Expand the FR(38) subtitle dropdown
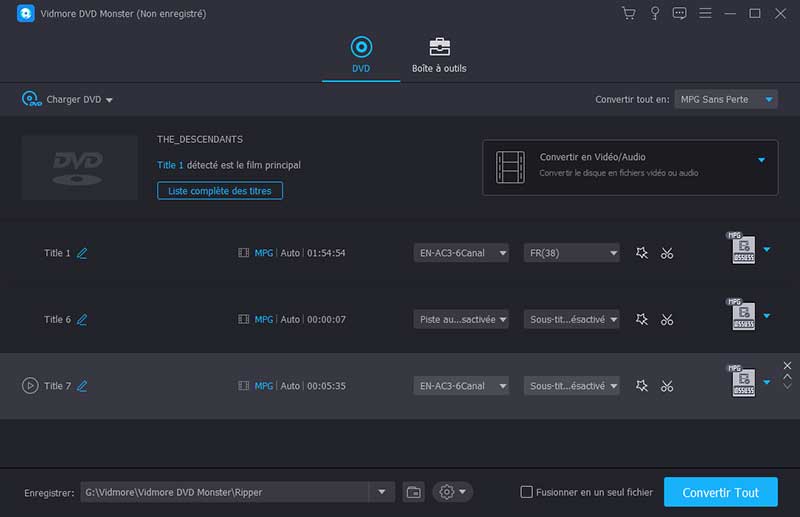 pyautogui.click(x=571, y=253)
